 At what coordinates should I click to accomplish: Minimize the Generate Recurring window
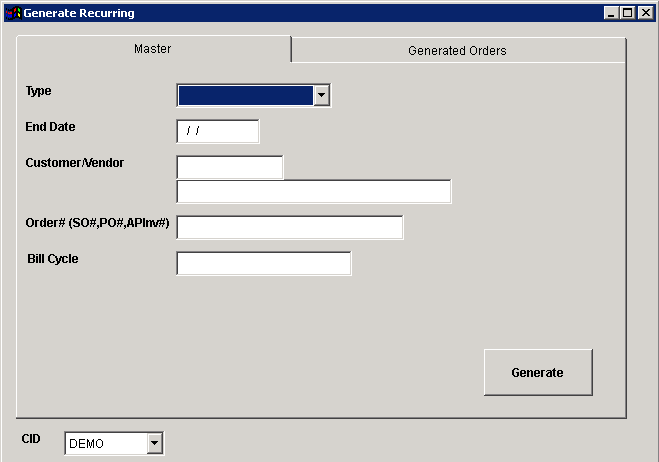[x=611, y=13]
